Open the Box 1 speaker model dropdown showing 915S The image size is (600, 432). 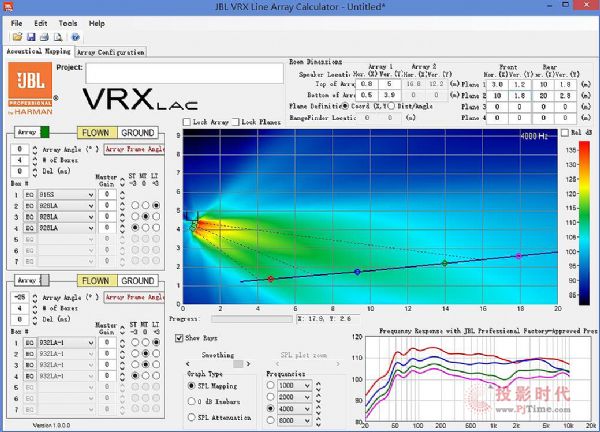tap(65, 195)
